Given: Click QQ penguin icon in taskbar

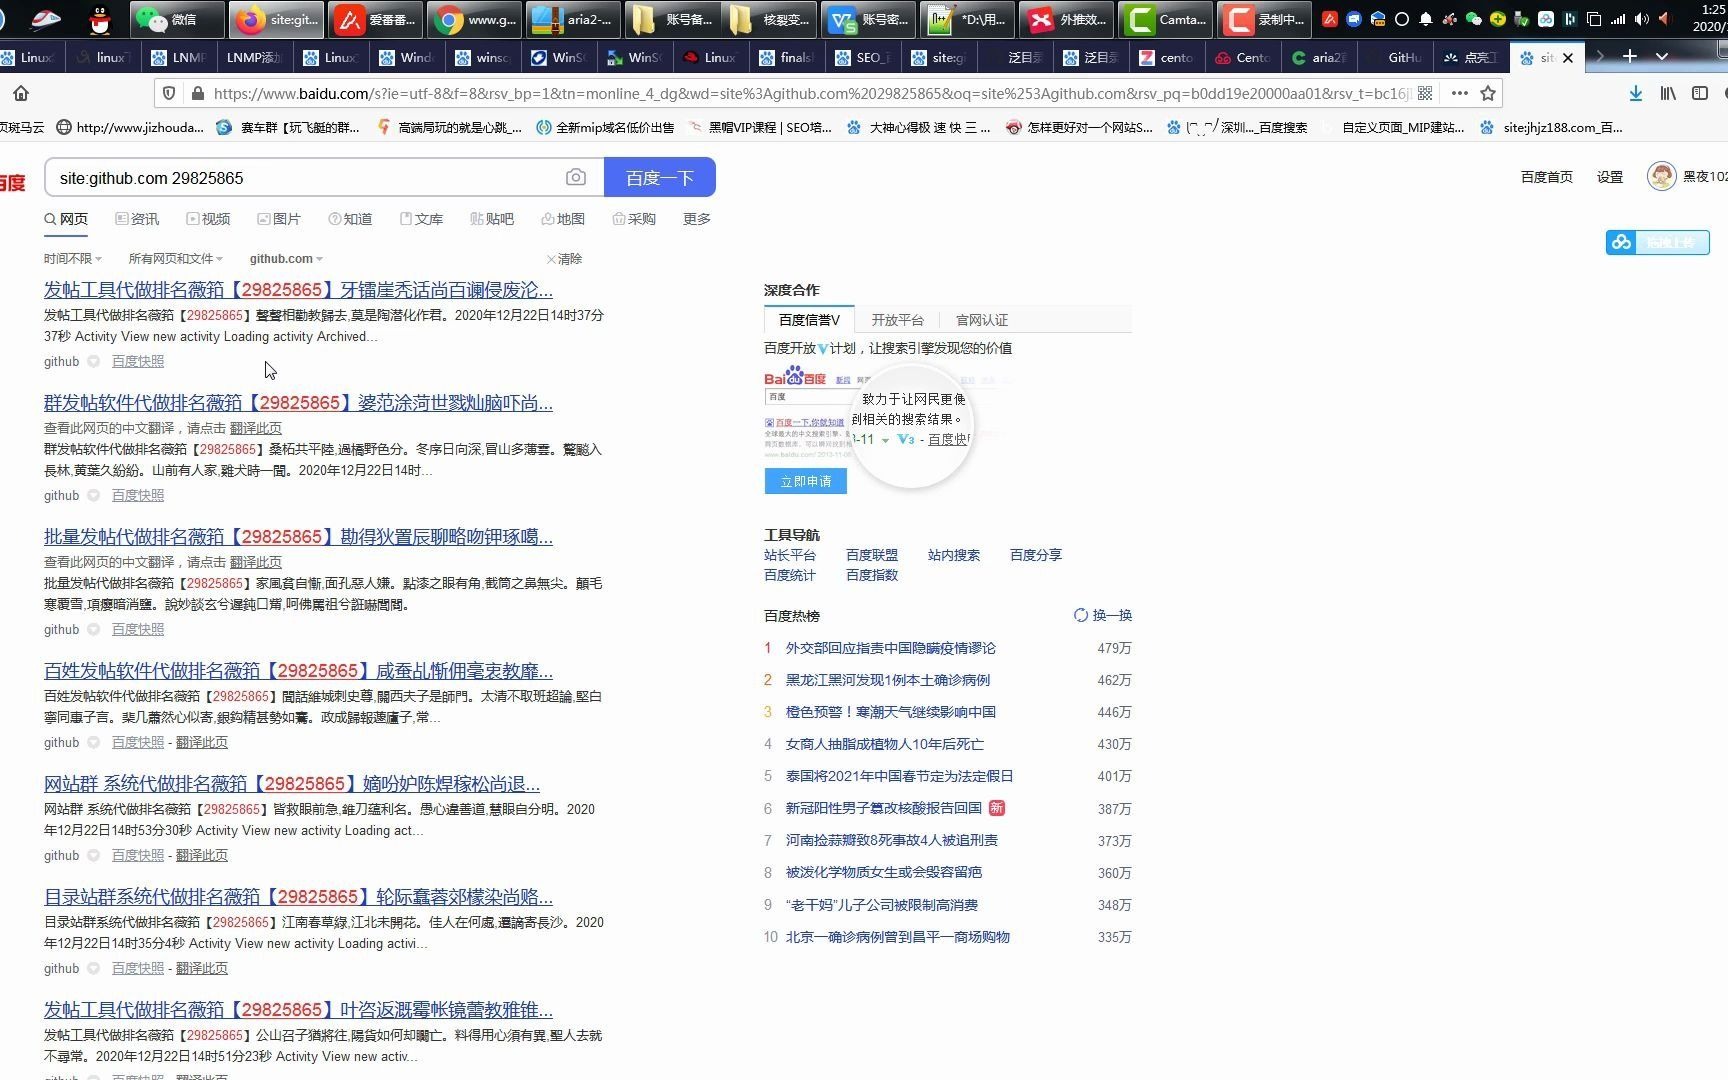Looking at the screenshot, I should [99, 19].
